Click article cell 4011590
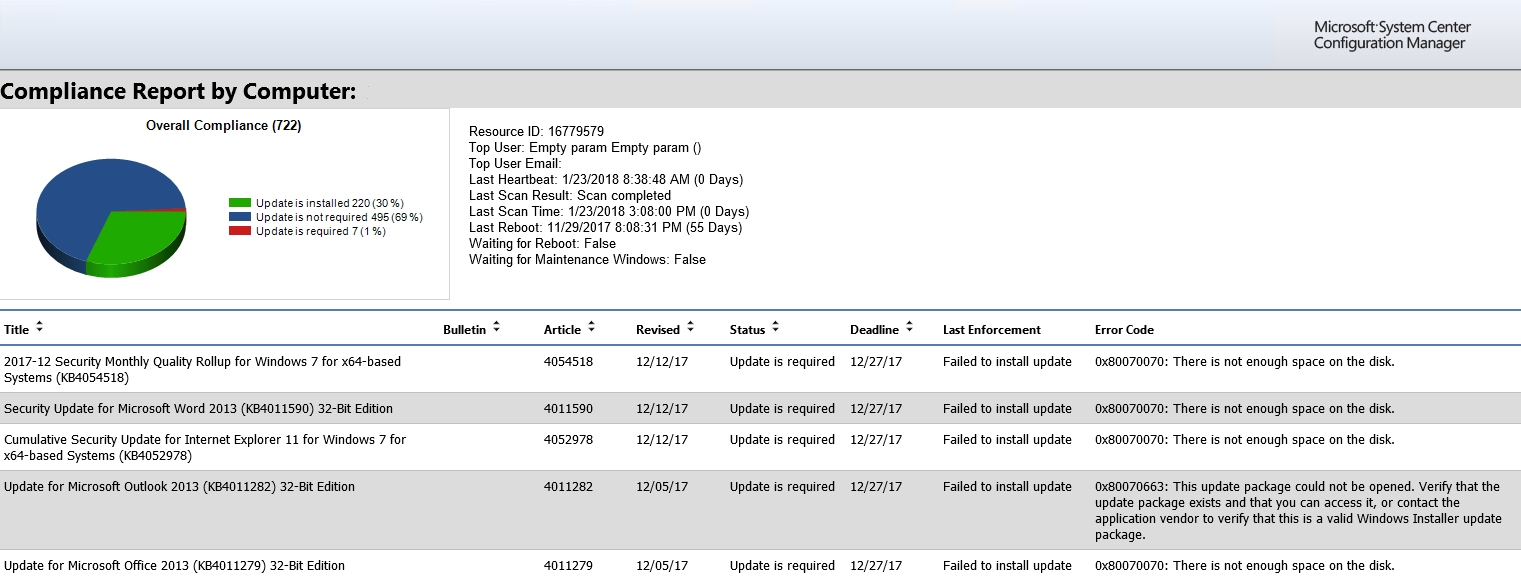 (x=568, y=409)
